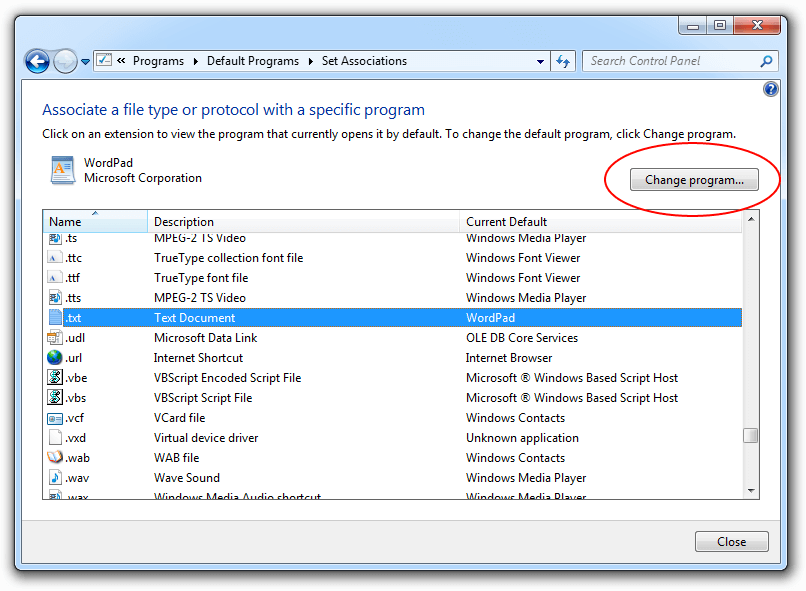Expand the Programs breadcrumb arrow
The image size is (806, 591).
(195, 62)
